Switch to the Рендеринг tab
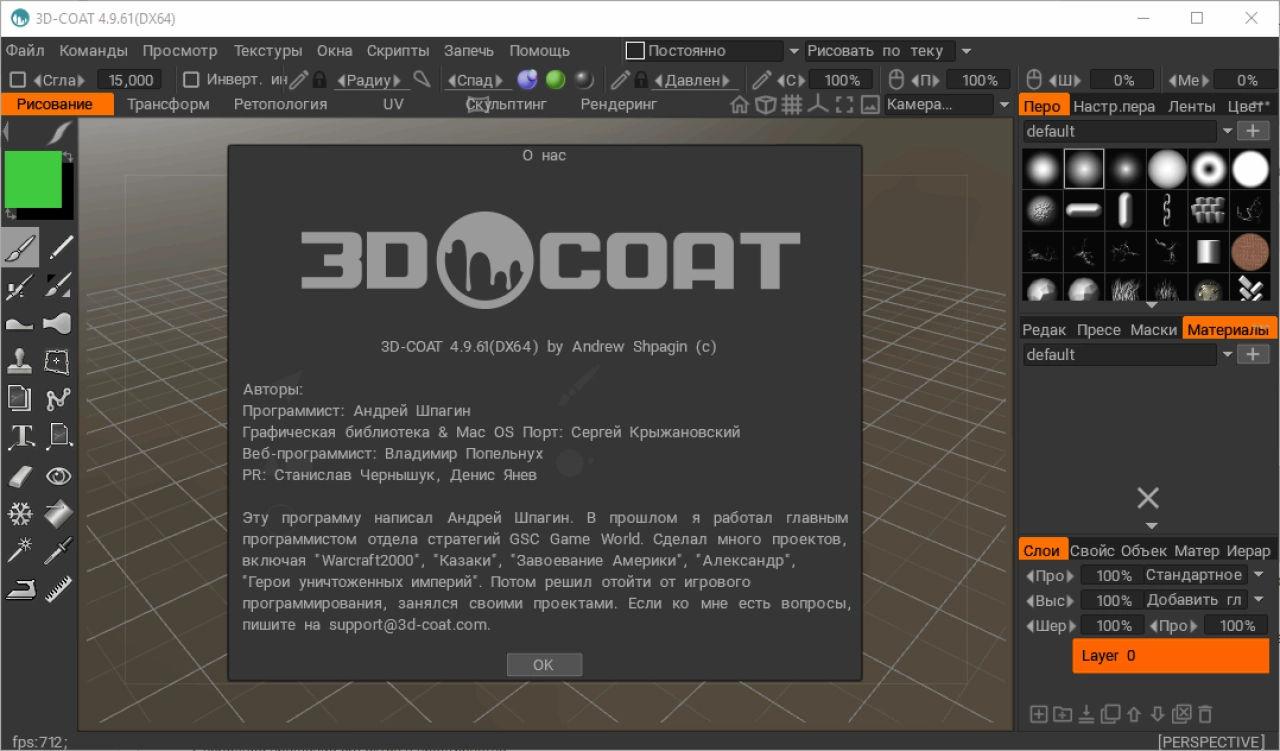Screen dimensions: 1280x751 619,104
